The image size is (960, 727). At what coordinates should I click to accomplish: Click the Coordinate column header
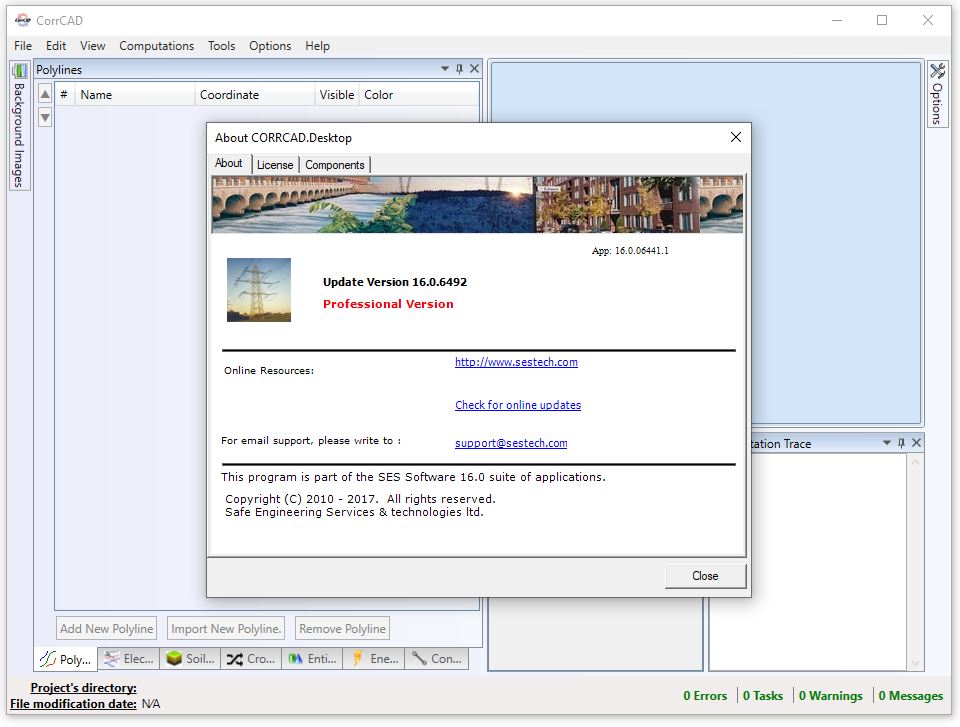tap(229, 95)
